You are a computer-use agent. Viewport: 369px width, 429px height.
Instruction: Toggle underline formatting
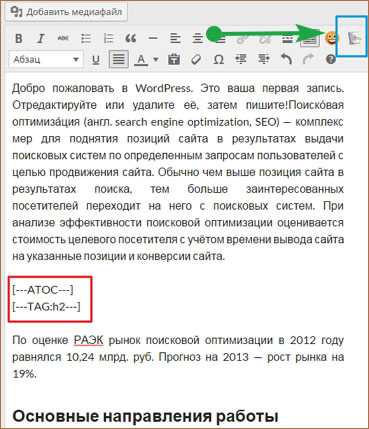click(x=96, y=60)
